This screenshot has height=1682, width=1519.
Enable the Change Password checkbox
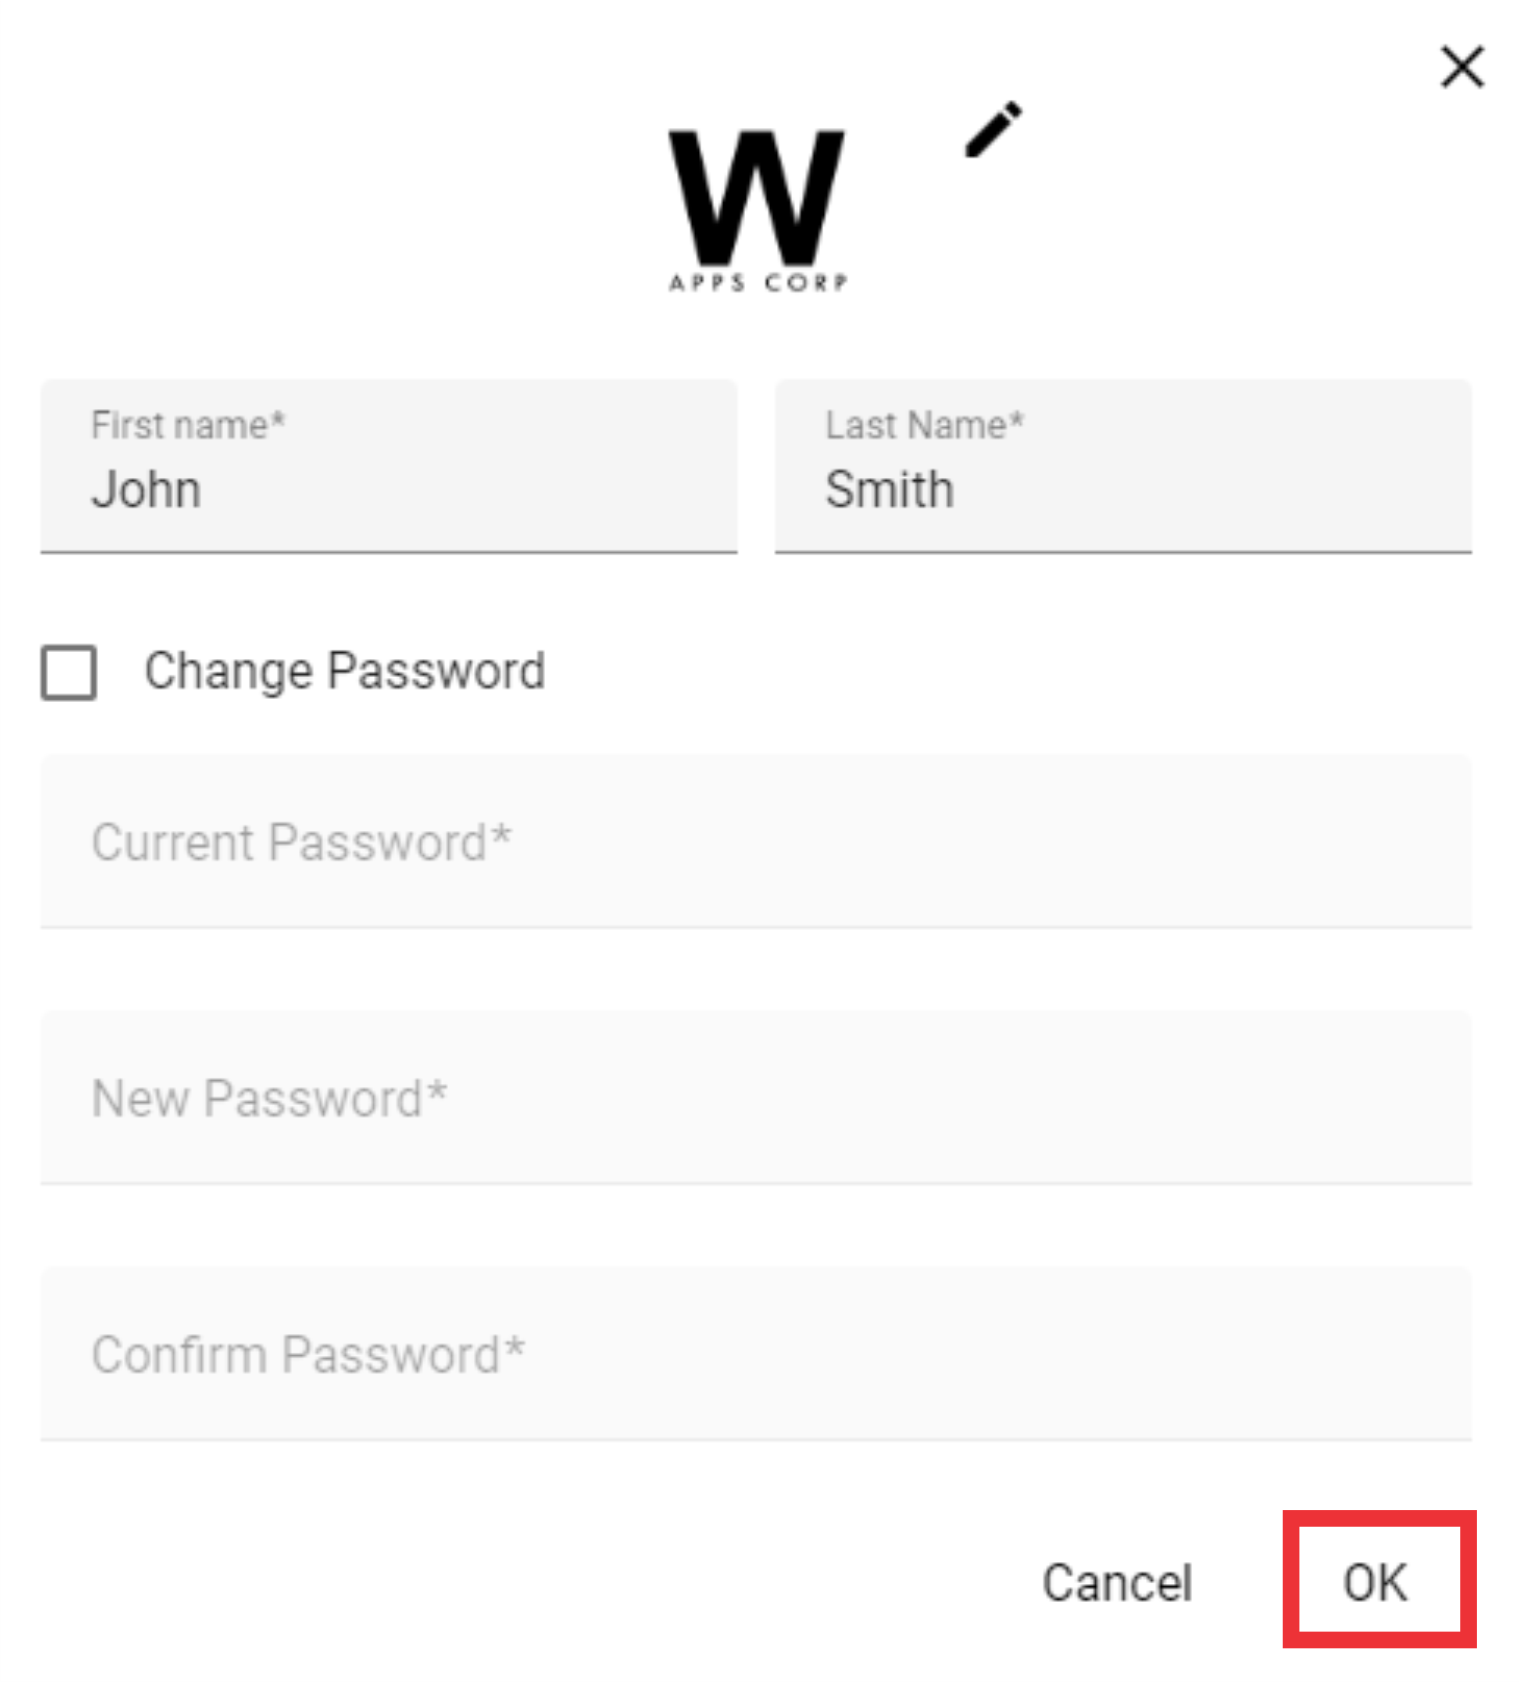pyautogui.click(x=69, y=671)
